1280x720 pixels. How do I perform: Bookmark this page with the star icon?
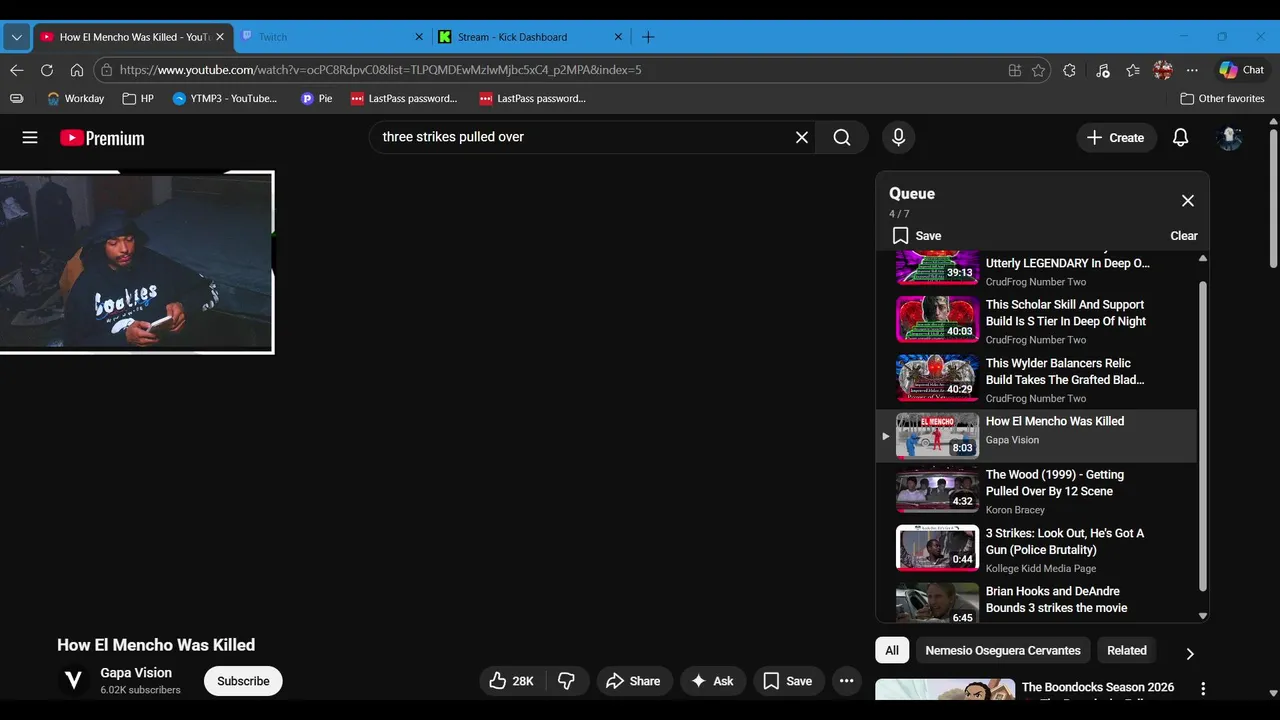(1039, 70)
